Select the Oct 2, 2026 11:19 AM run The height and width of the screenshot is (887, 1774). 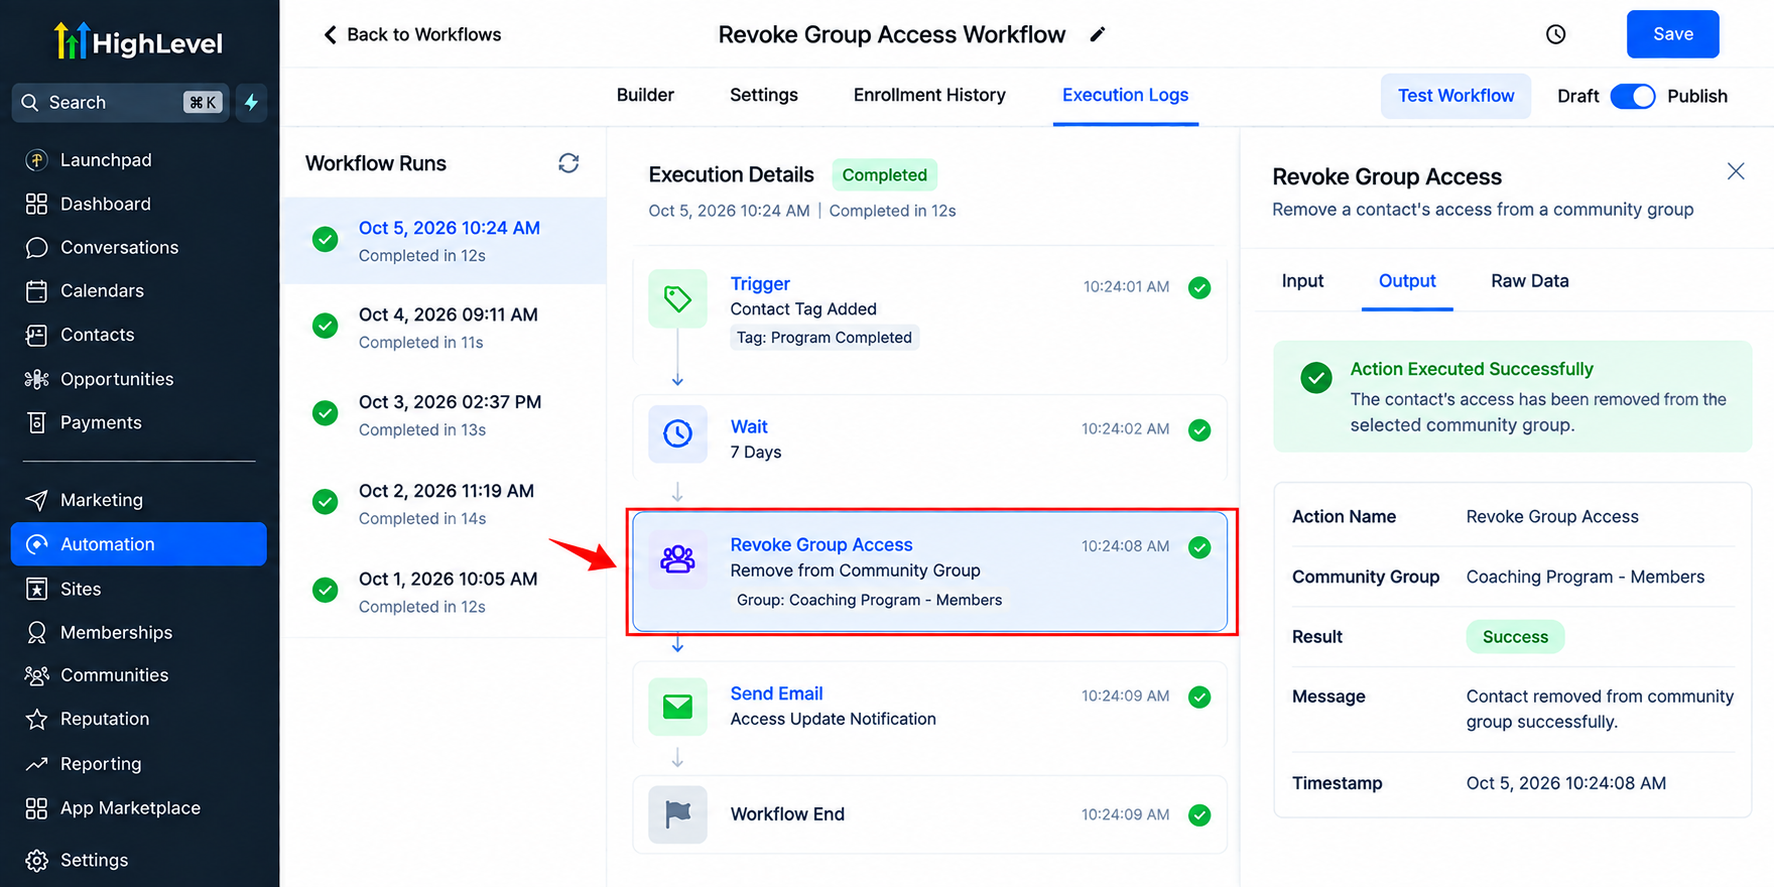pyautogui.click(x=444, y=504)
